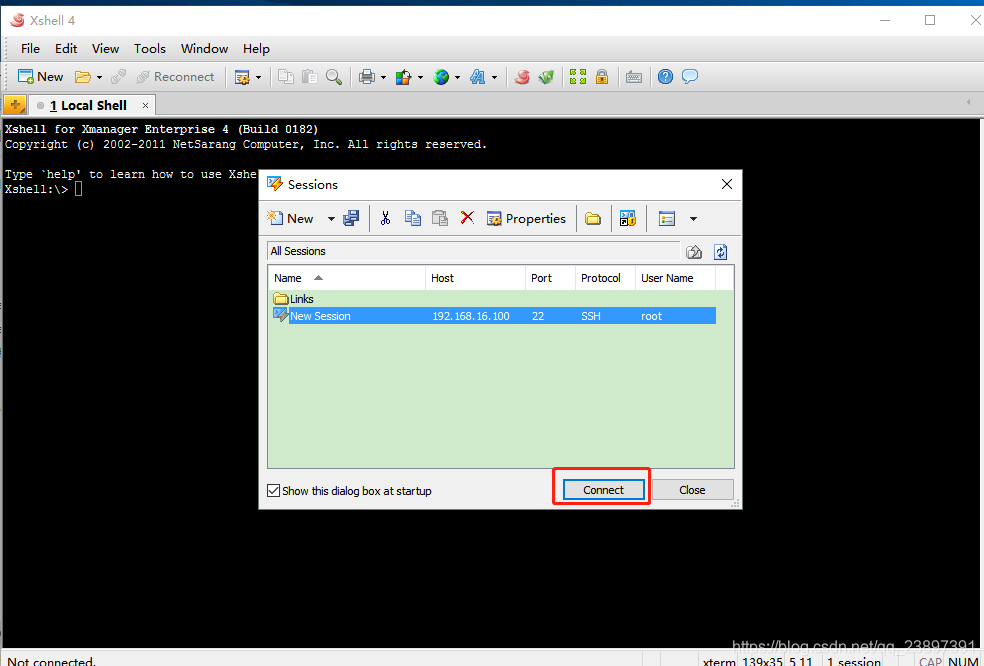
Task: Click the Paste icon in Sessions dialog
Action: [x=440, y=218]
